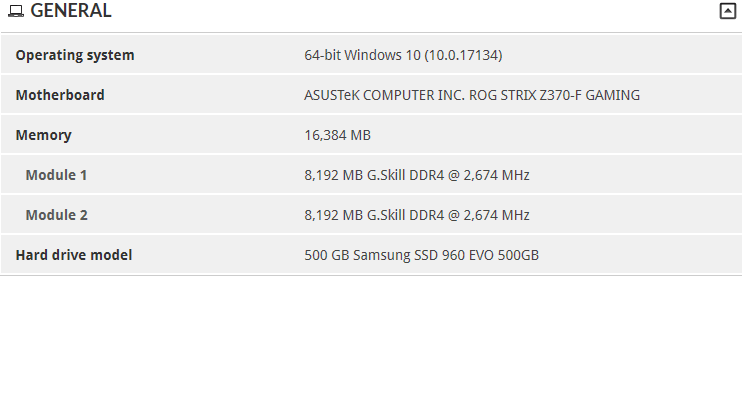Select the Memory row label

[x=44, y=135]
